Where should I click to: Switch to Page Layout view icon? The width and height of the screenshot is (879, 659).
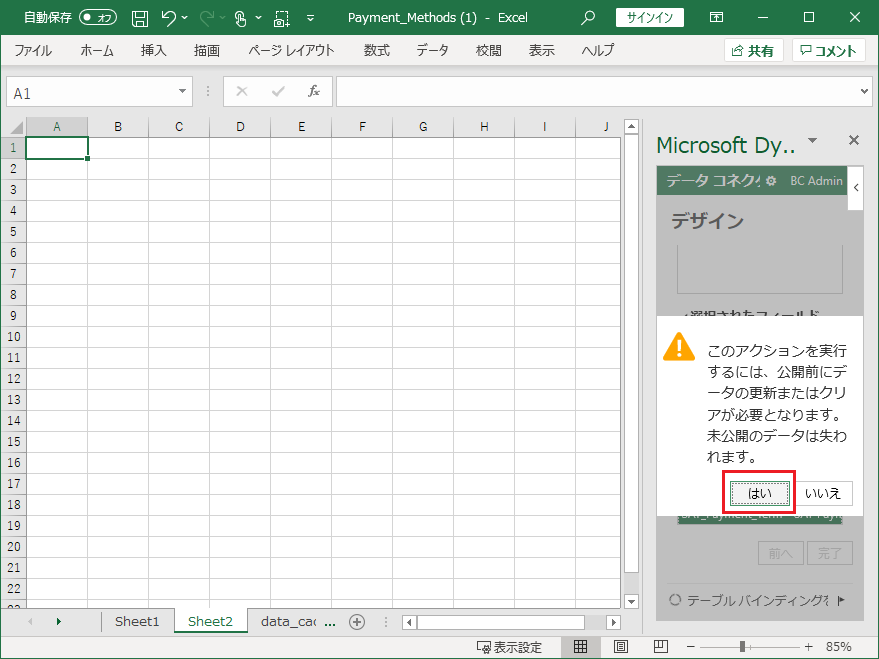point(621,647)
